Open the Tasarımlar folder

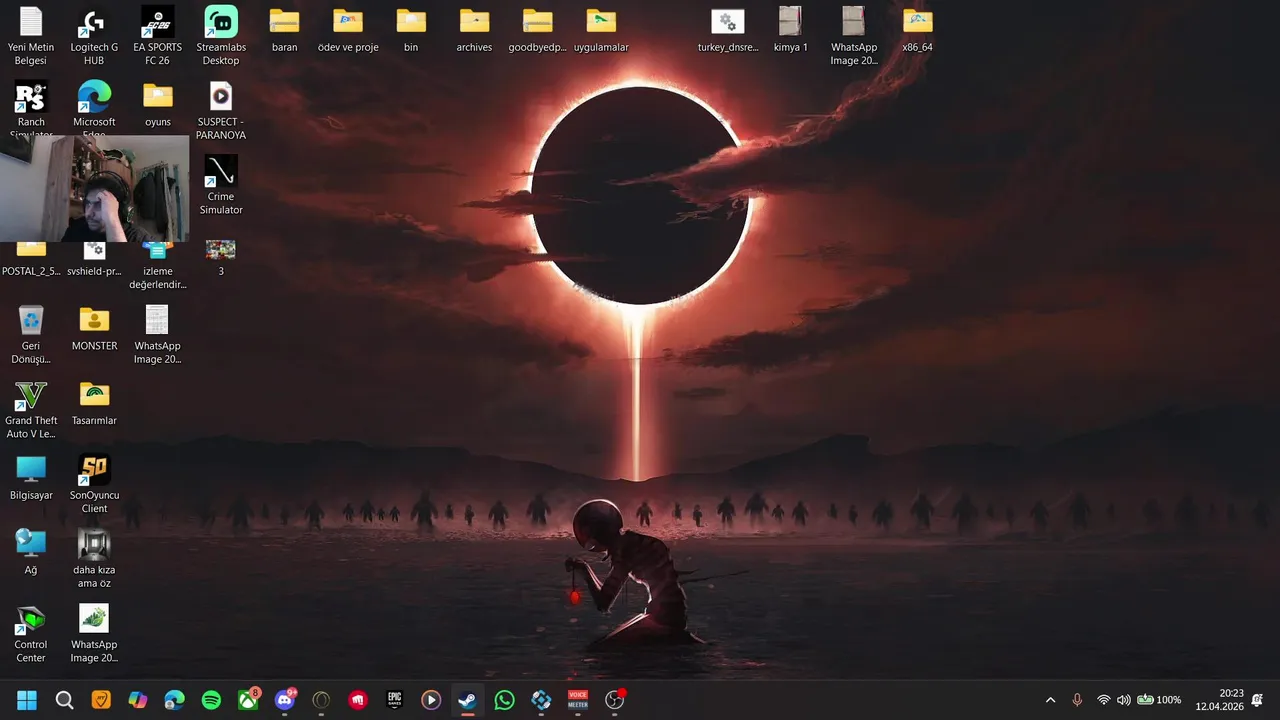pyautogui.click(x=94, y=404)
